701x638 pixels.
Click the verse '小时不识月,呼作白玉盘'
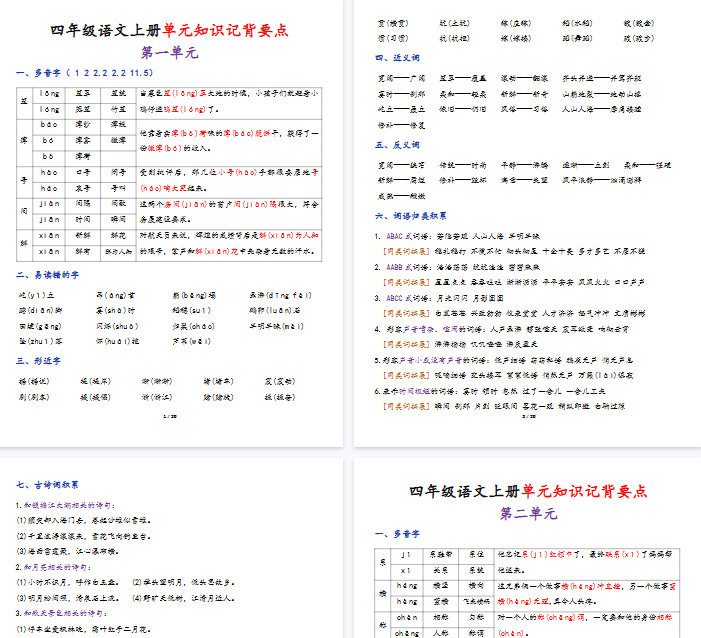68,582
